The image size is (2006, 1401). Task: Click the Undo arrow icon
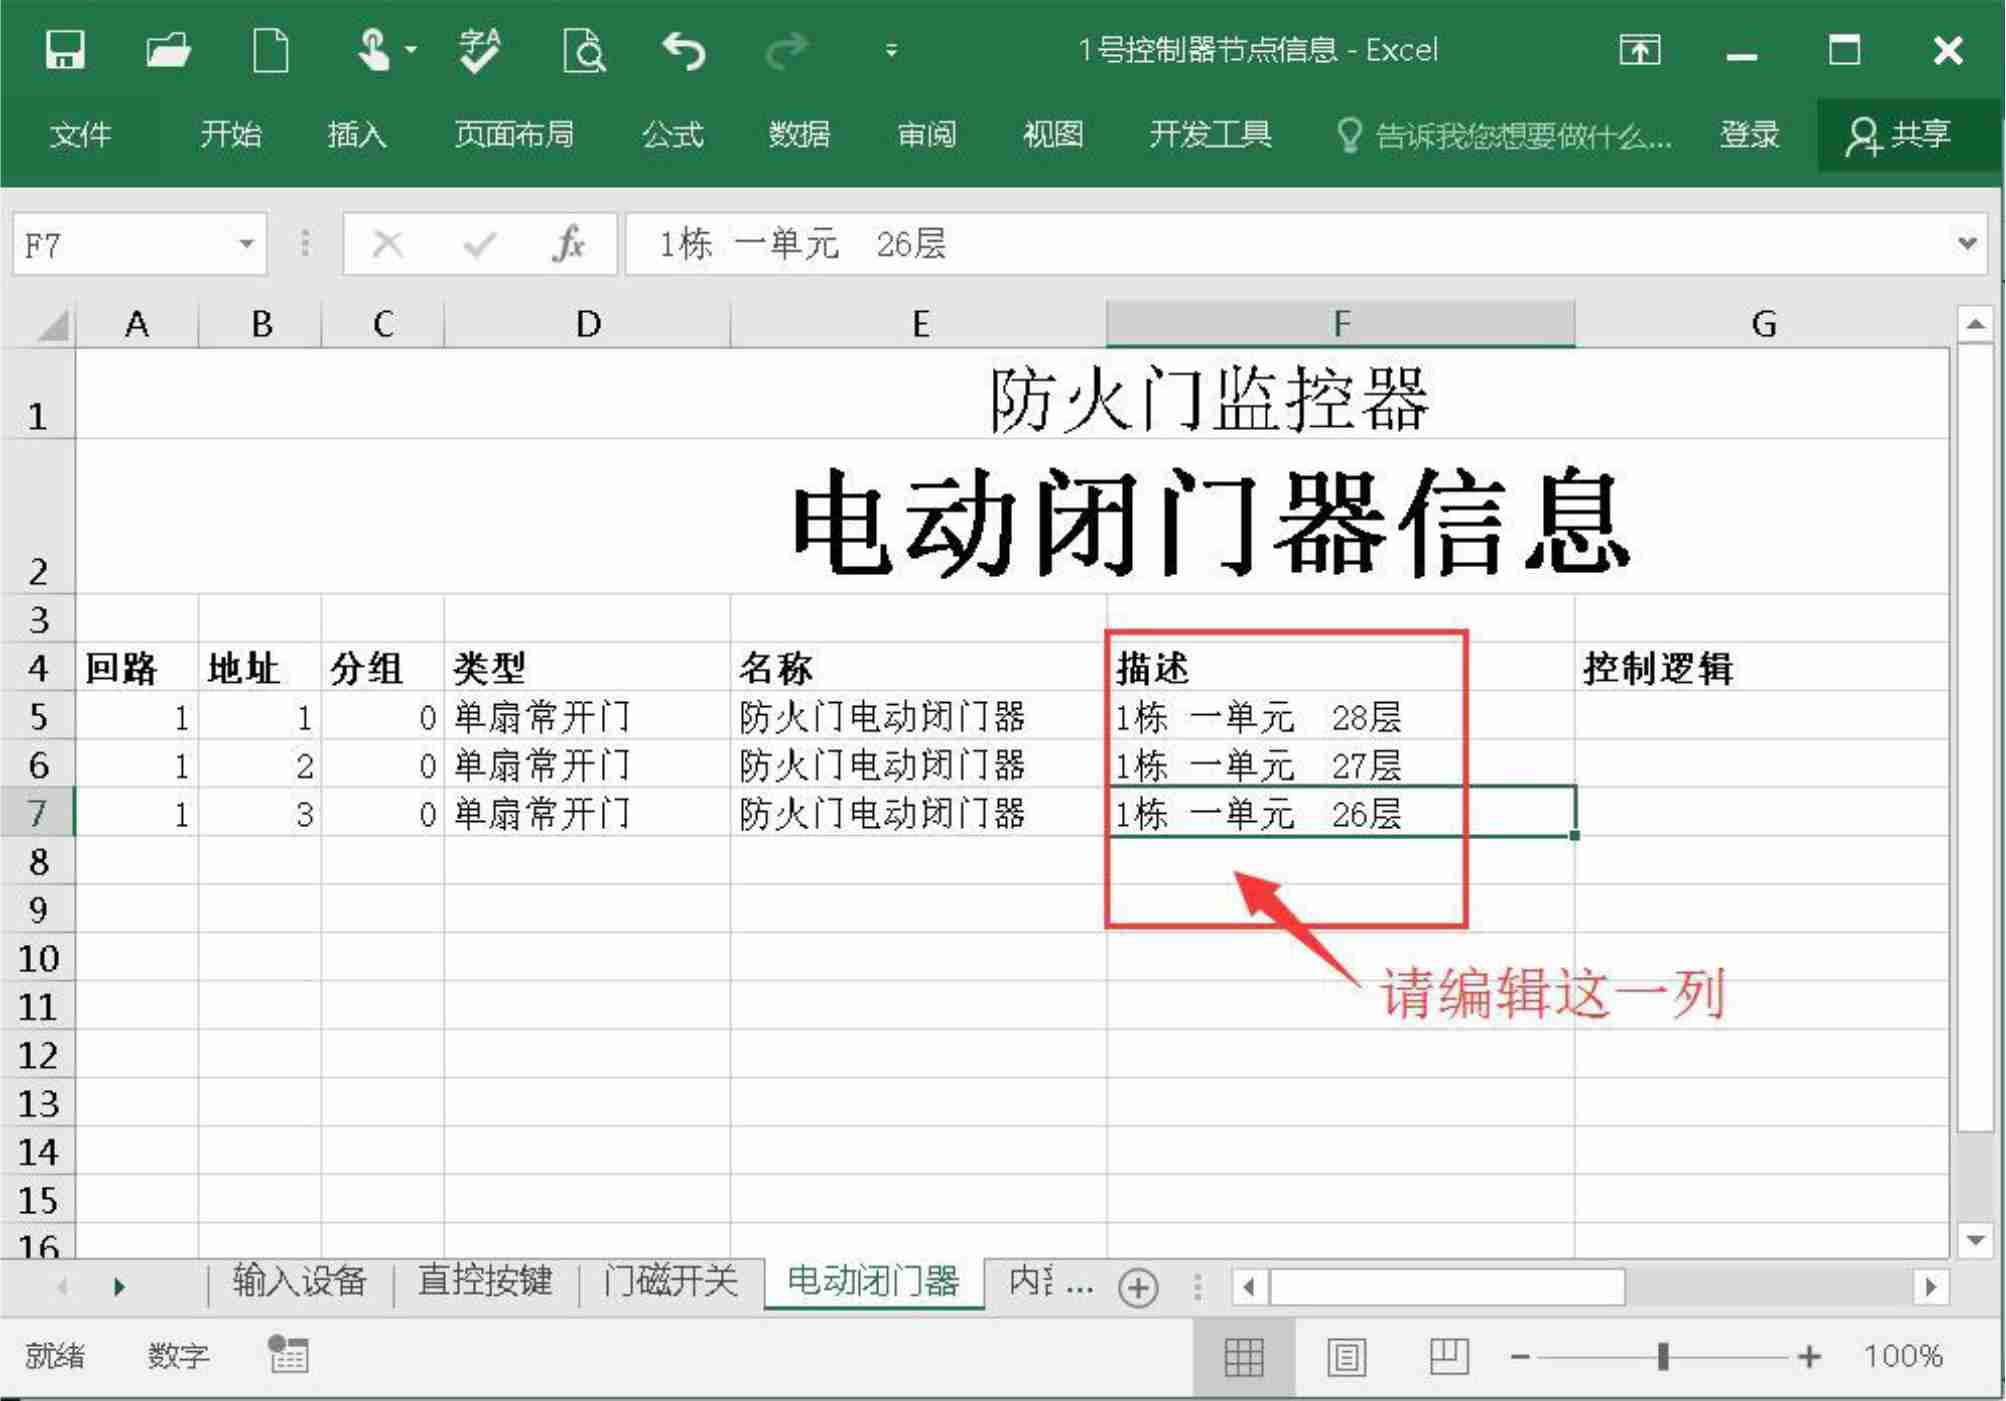(x=685, y=50)
